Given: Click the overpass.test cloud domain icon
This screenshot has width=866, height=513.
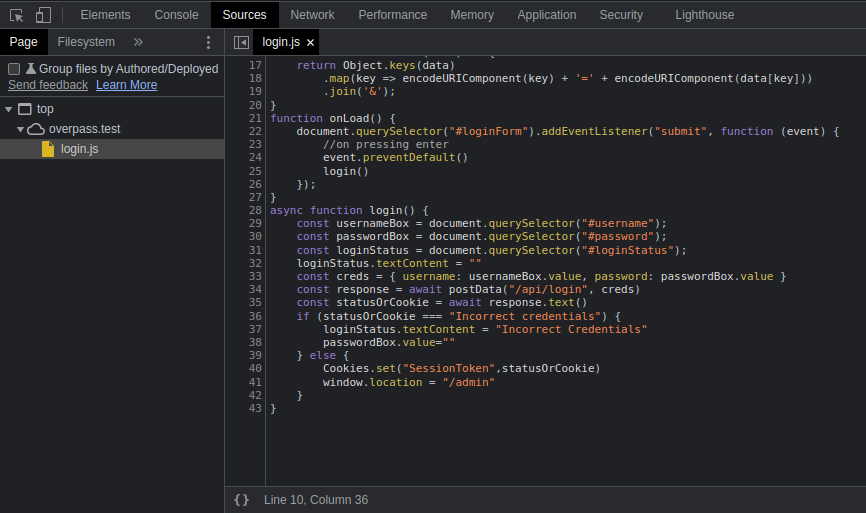Looking at the screenshot, I should (36, 129).
